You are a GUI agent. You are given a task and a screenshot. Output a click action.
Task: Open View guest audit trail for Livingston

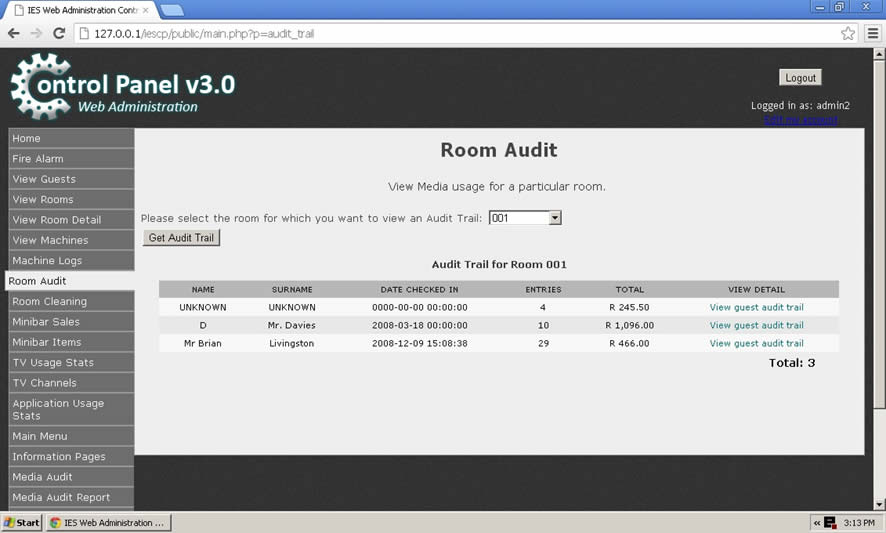click(756, 343)
